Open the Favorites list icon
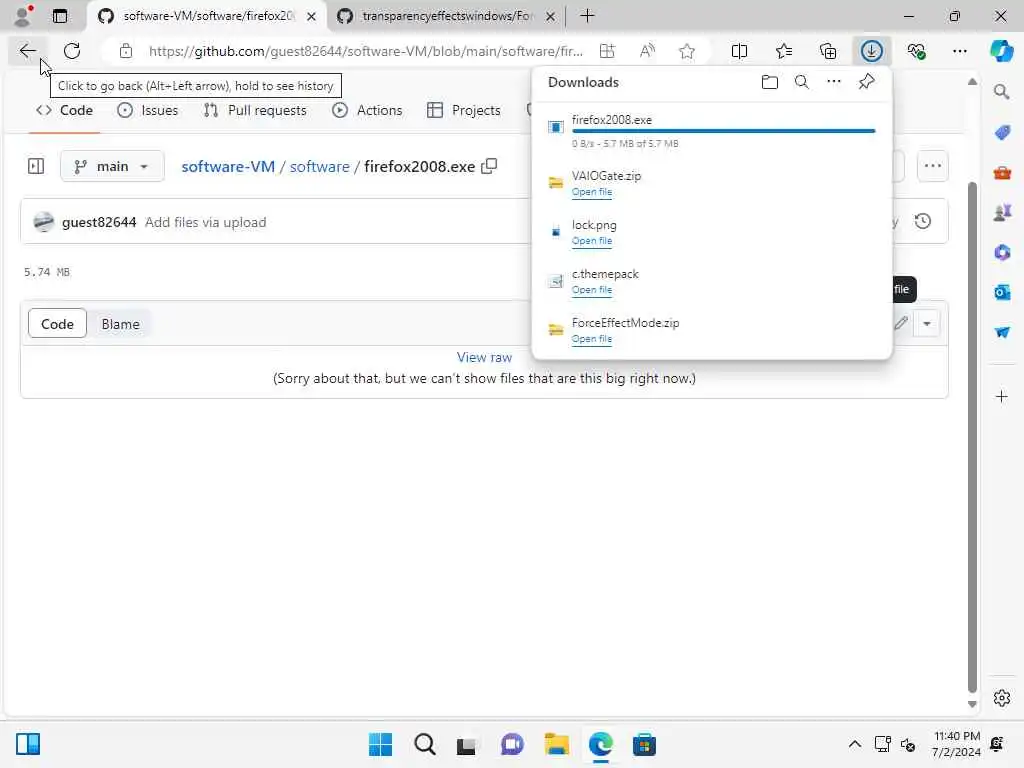1024x768 pixels. (x=784, y=51)
